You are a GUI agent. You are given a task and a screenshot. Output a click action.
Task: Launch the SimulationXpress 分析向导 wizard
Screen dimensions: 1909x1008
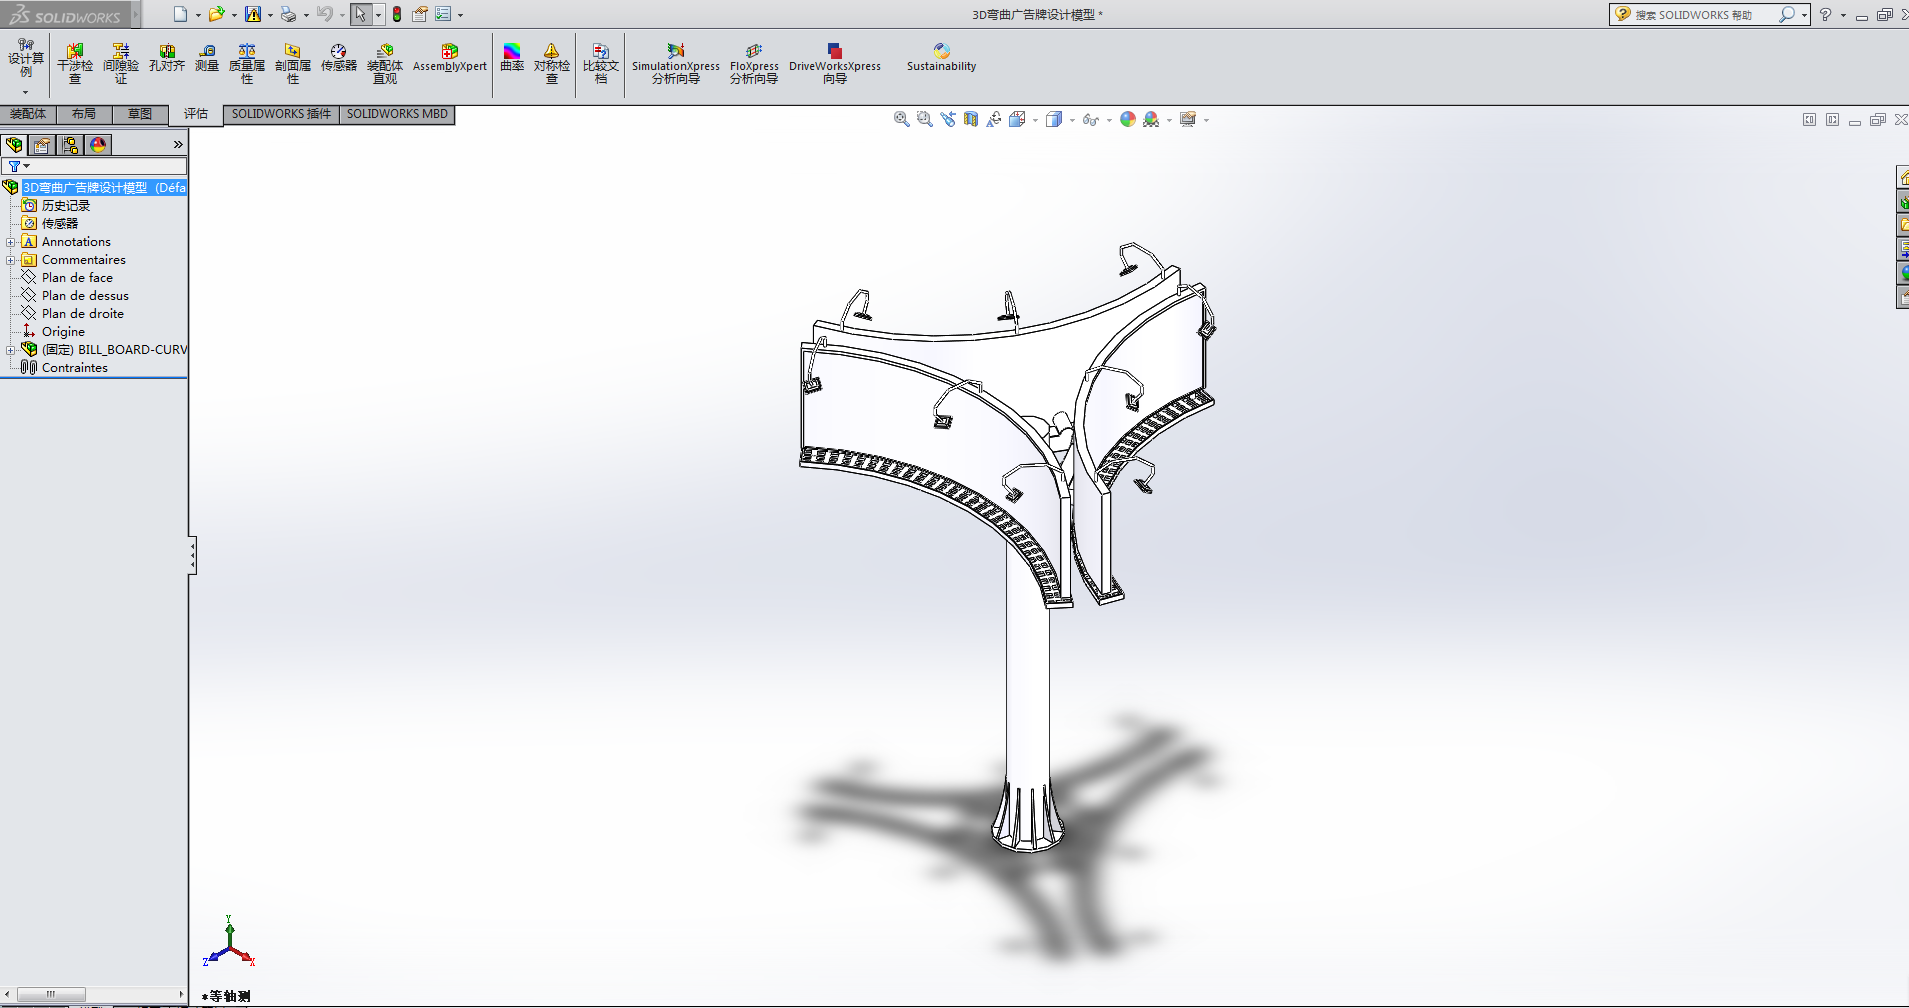[675, 62]
